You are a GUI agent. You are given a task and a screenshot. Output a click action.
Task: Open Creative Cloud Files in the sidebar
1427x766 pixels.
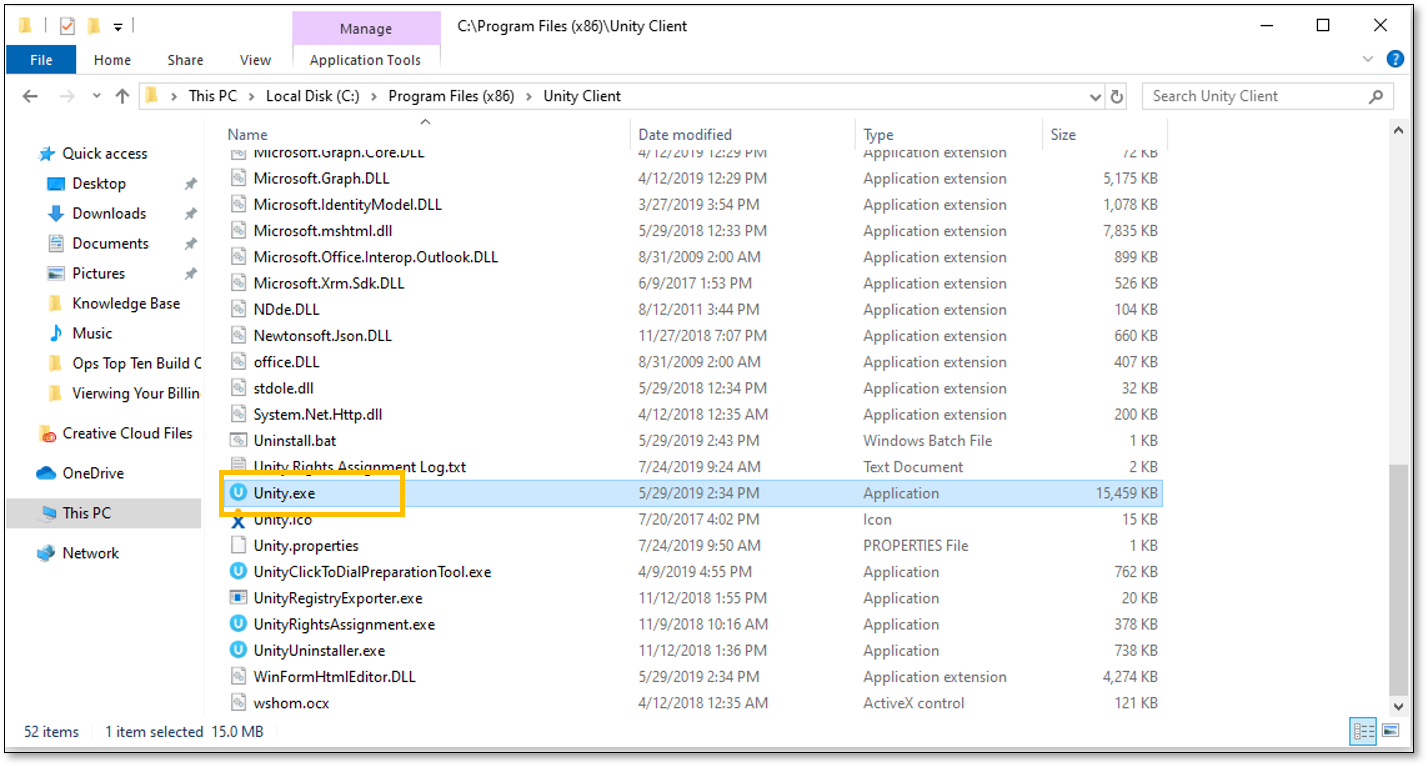115,432
